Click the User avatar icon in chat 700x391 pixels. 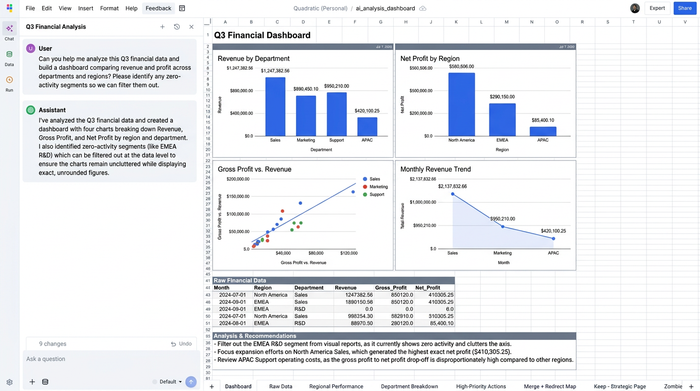point(30,48)
